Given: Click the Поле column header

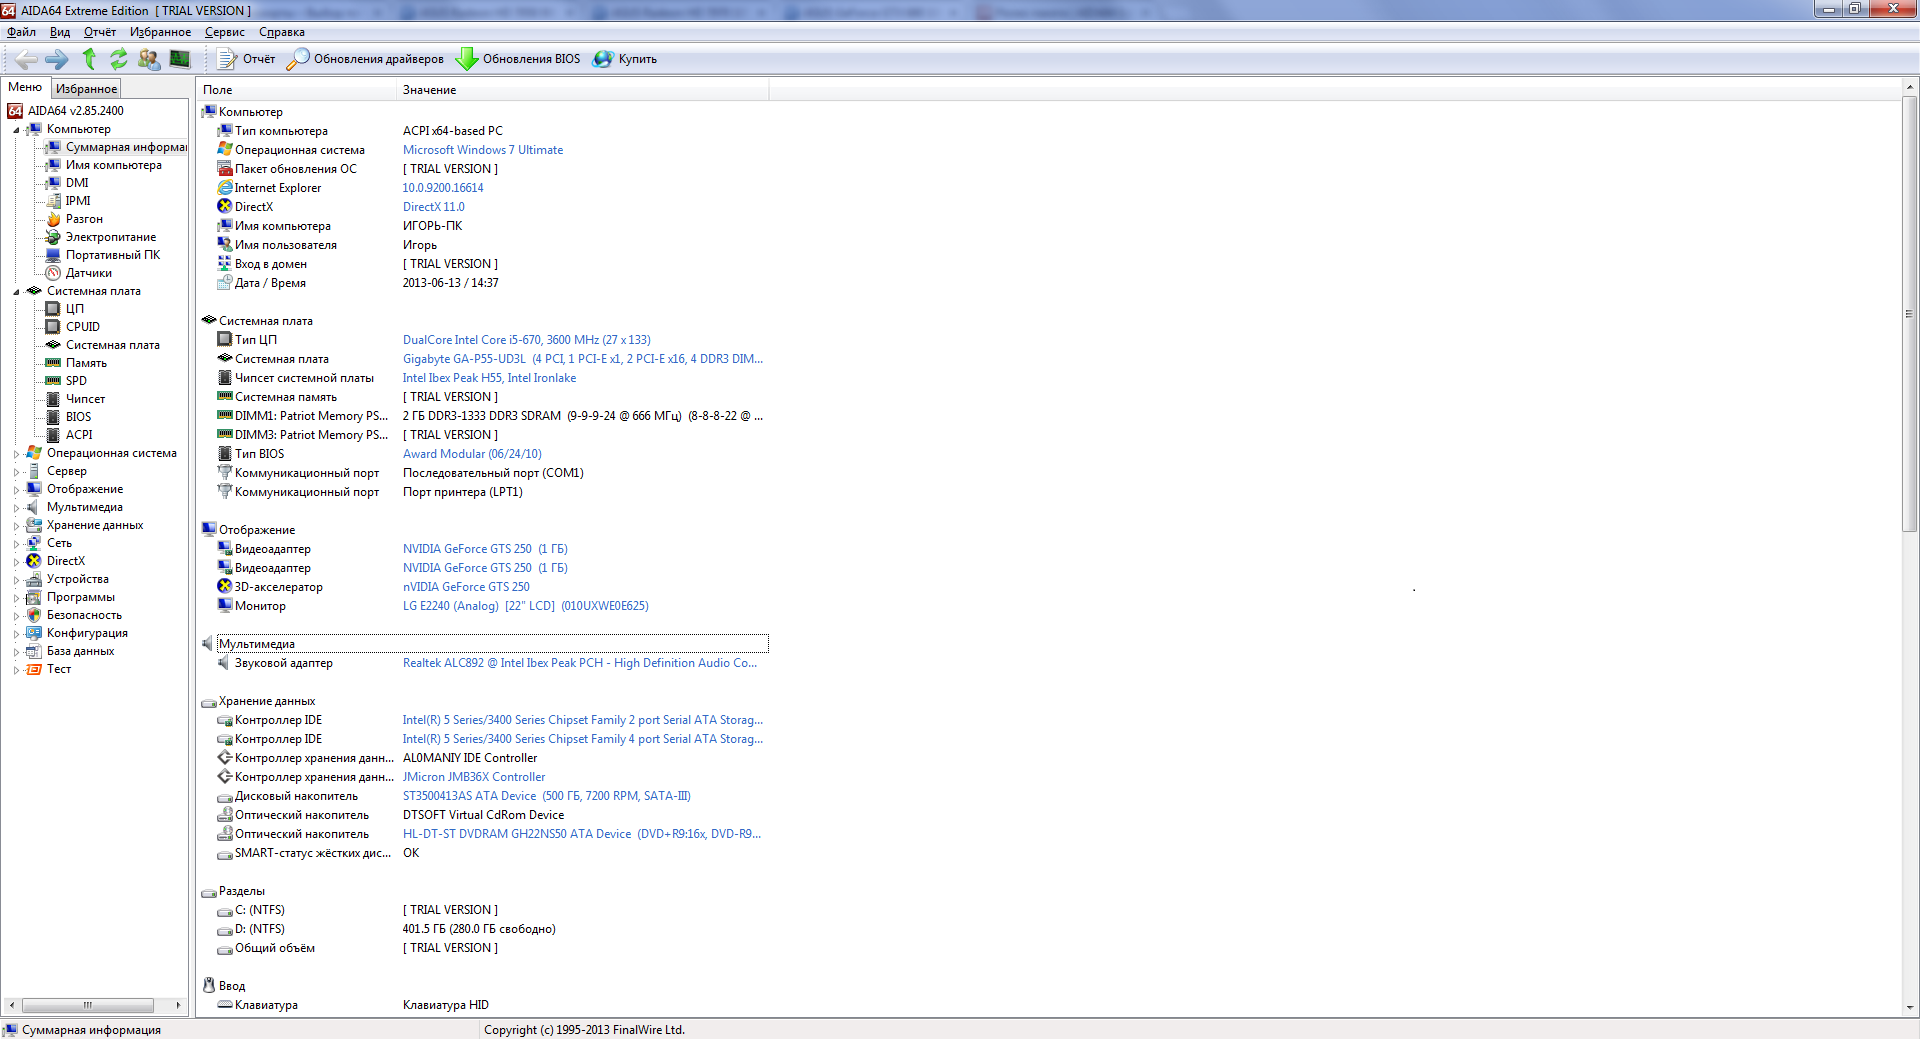Looking at the screenshot, I should tap(297, 90).
